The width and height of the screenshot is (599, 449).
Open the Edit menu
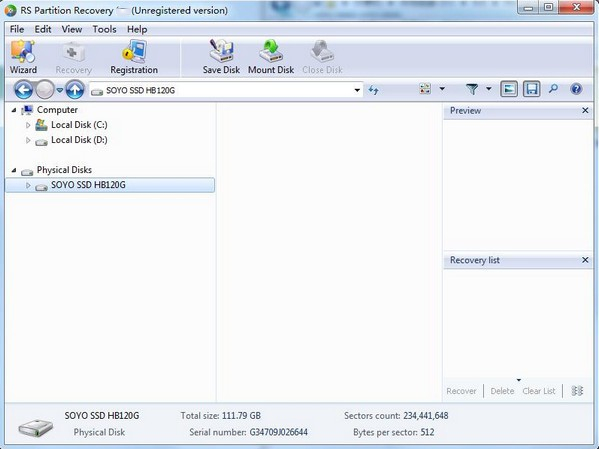click(x=43, y=29)
